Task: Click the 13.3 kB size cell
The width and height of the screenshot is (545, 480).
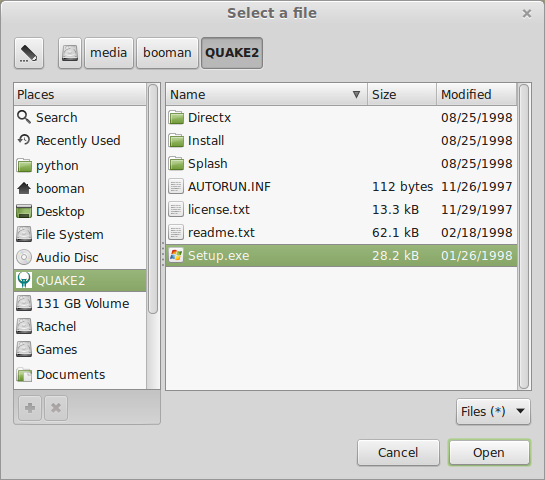Action: 396,209
